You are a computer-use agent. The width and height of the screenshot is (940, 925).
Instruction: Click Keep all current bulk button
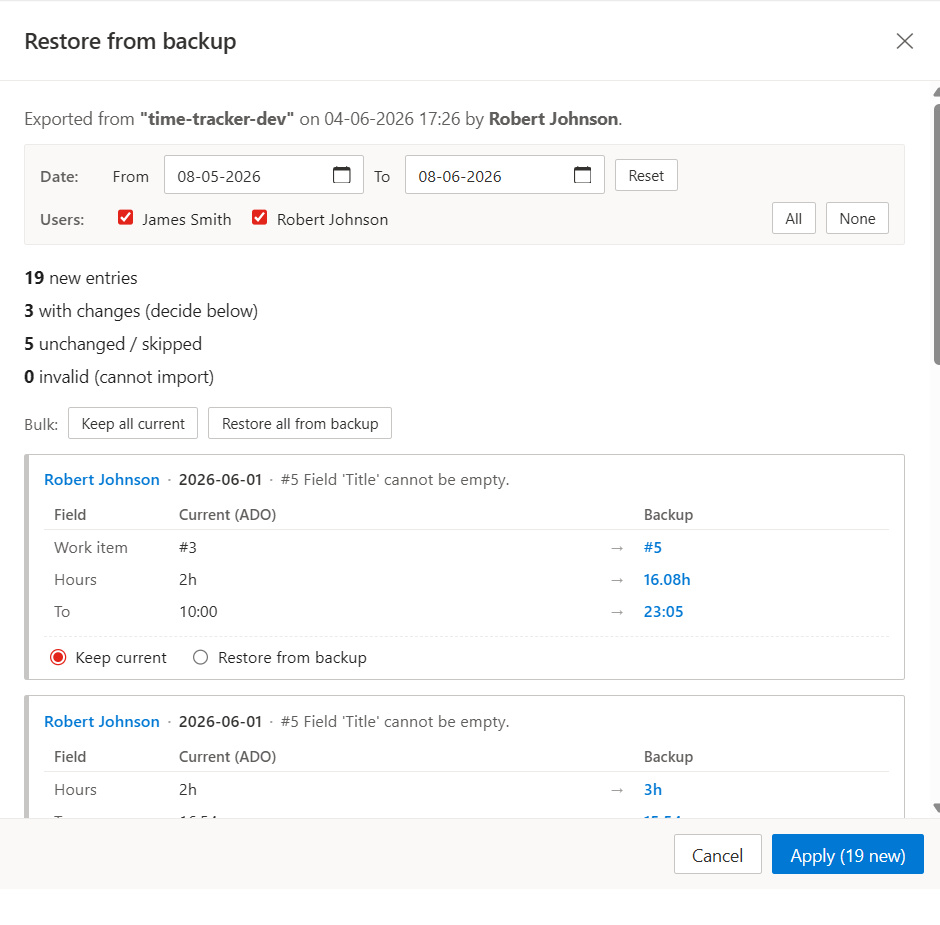point(133,423)
